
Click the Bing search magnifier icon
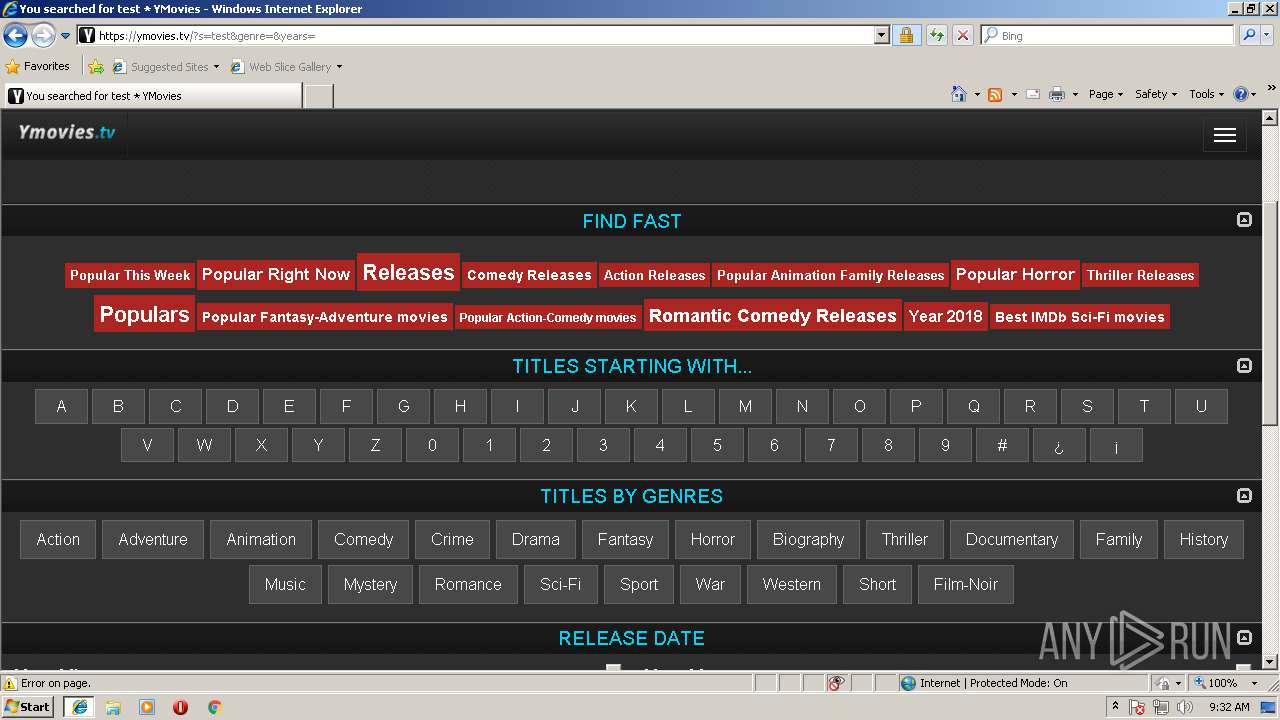1248,35
